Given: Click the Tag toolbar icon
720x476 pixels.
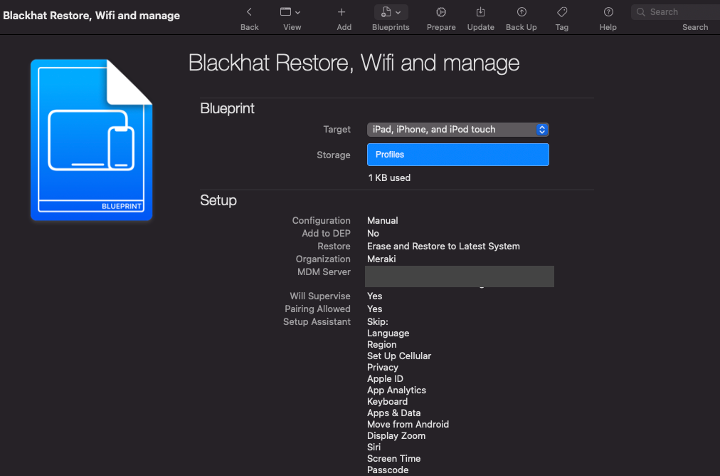Looking at the screenshot, I should click(562, 12).
